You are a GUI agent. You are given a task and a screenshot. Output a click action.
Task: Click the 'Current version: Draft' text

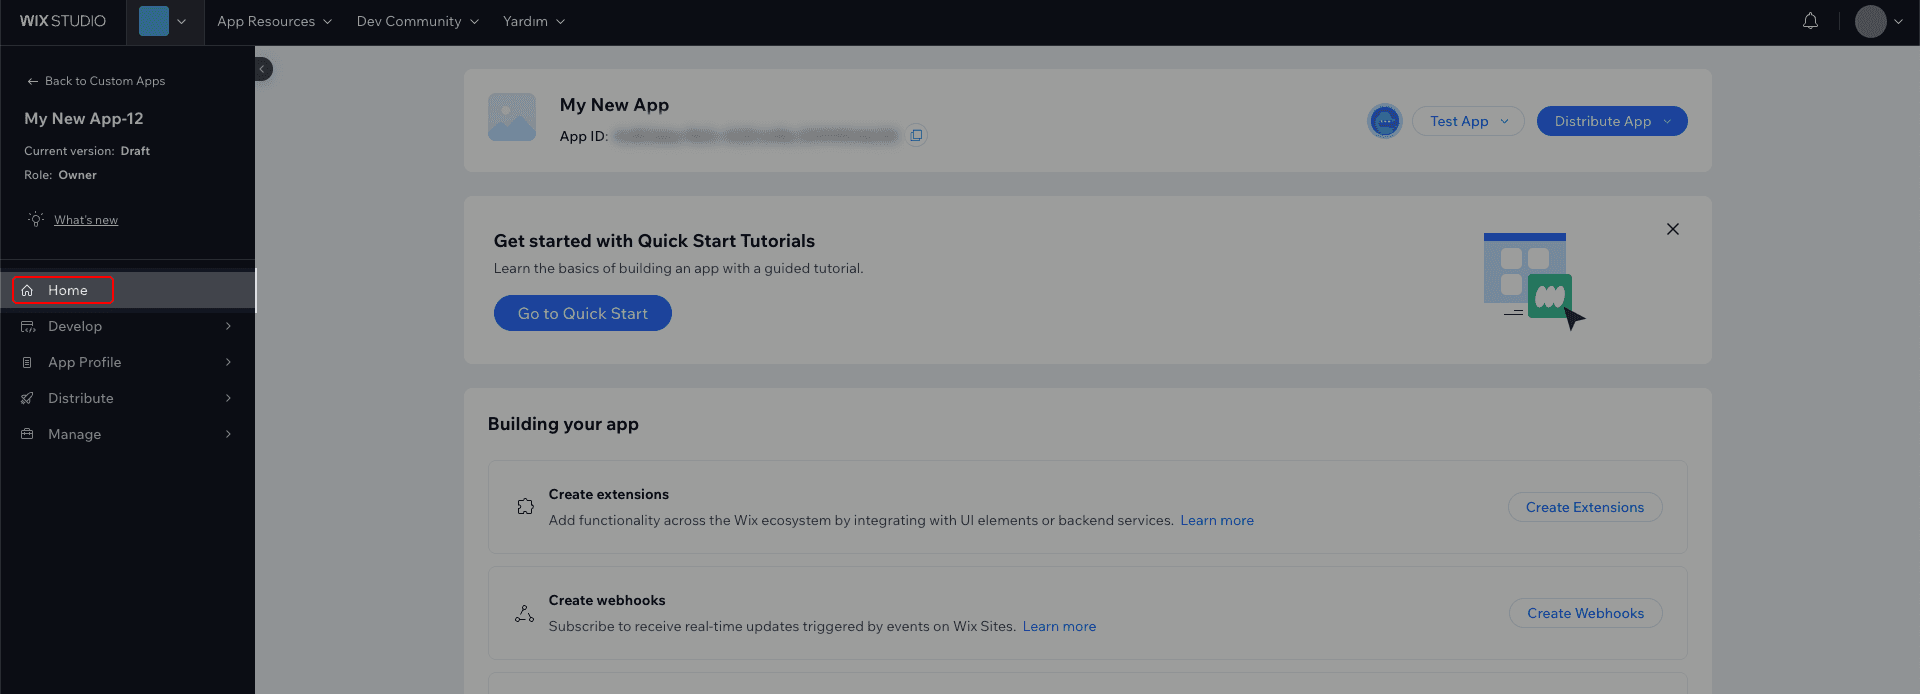(87, 151)
